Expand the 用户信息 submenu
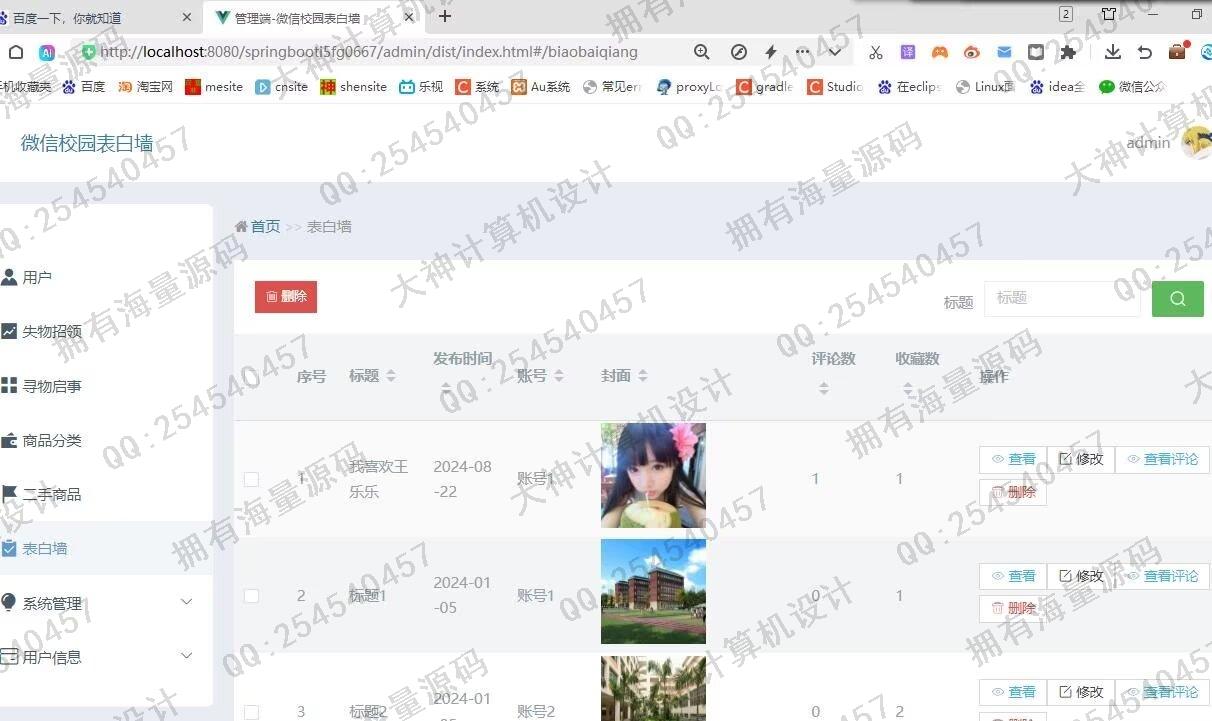The width and height of the screenshot is (1212, 721). pyautogui.click(x=105, y=657)
